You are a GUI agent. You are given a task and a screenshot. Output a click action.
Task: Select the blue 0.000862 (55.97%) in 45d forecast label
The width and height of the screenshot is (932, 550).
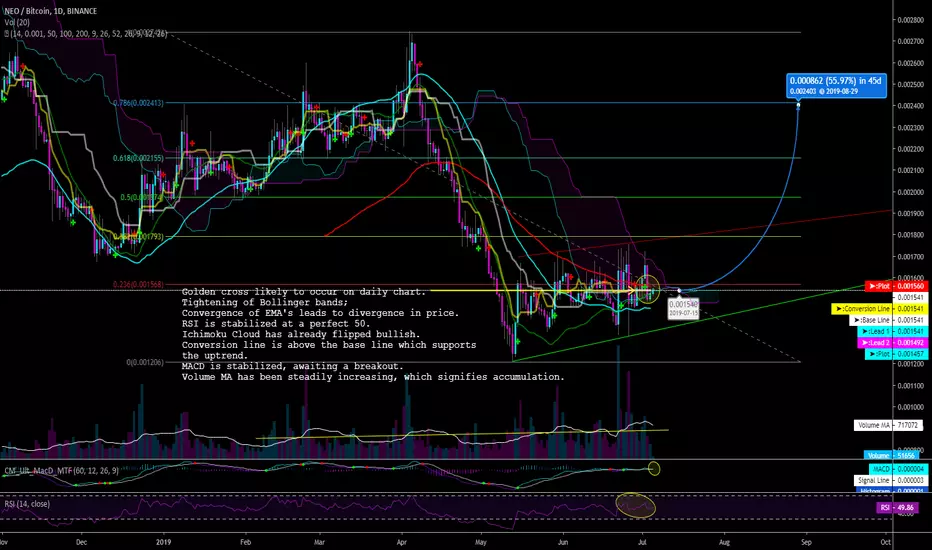(x=836, y=86)
